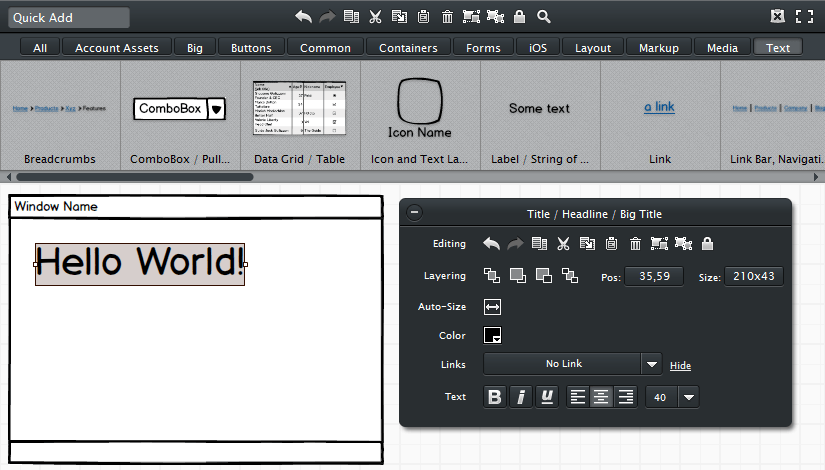The image size is (825, 470).
Task: Toggle markup visibility icon near full screen
Action: coord(778,16)
